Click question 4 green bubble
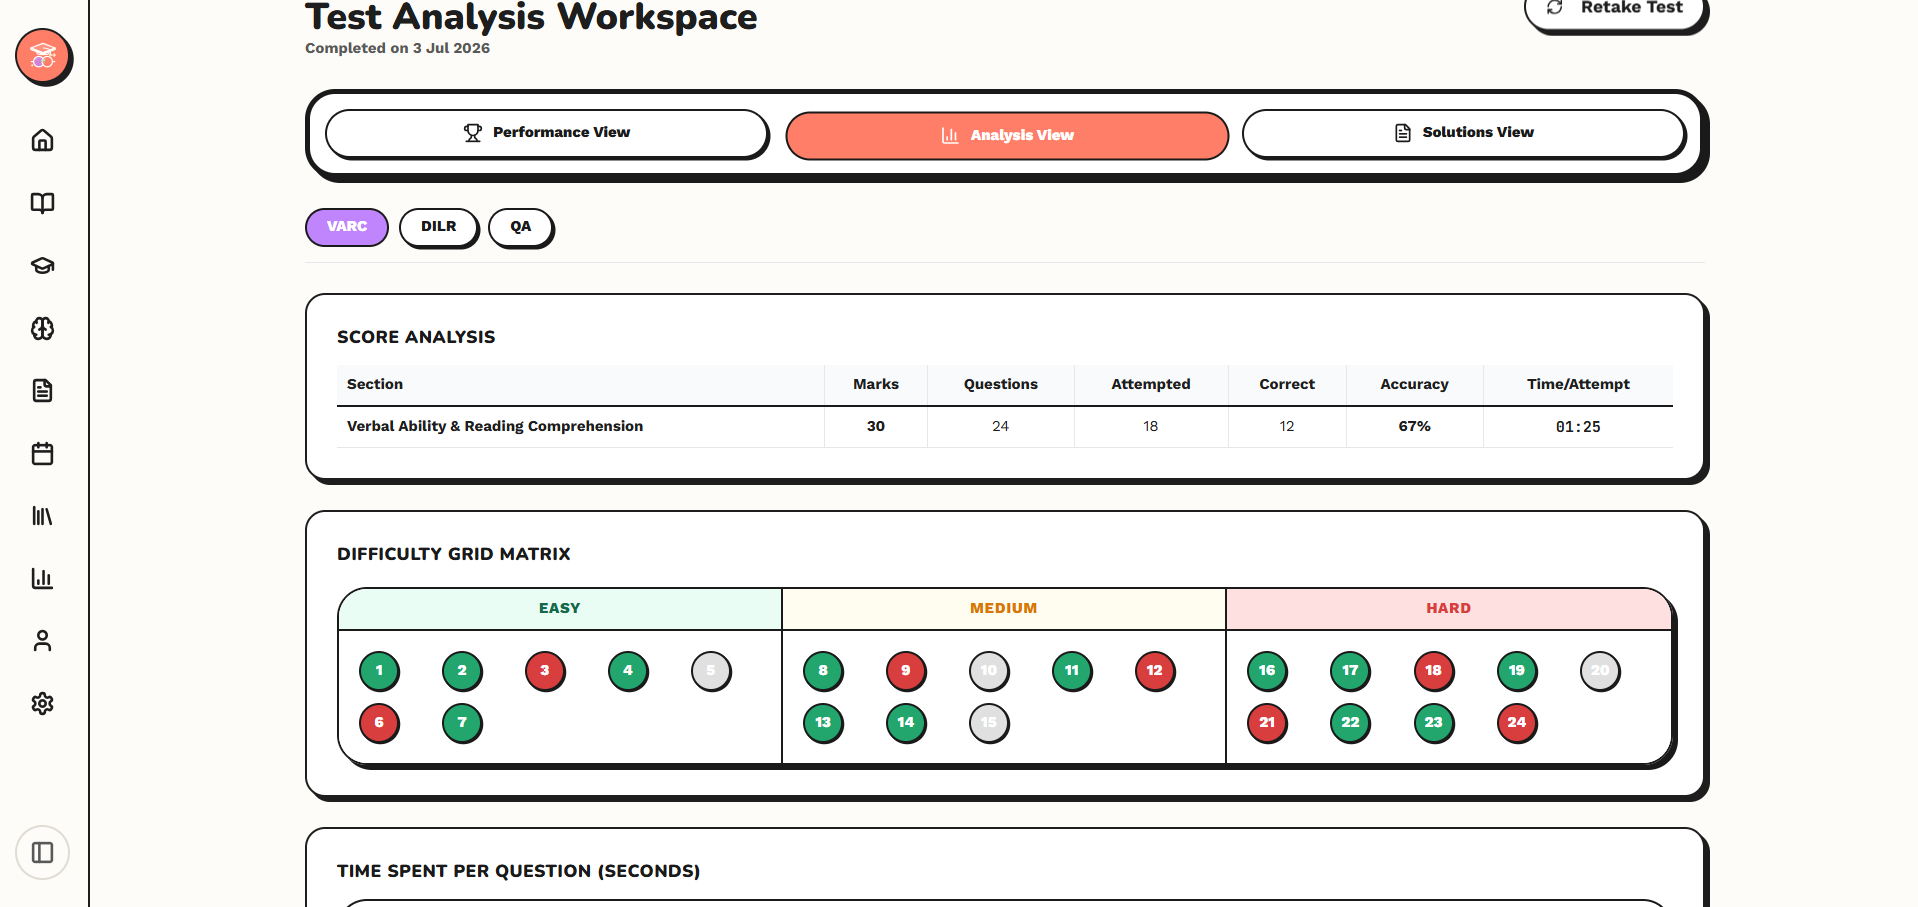This screenshot has height=907, width=1918. 628,671
